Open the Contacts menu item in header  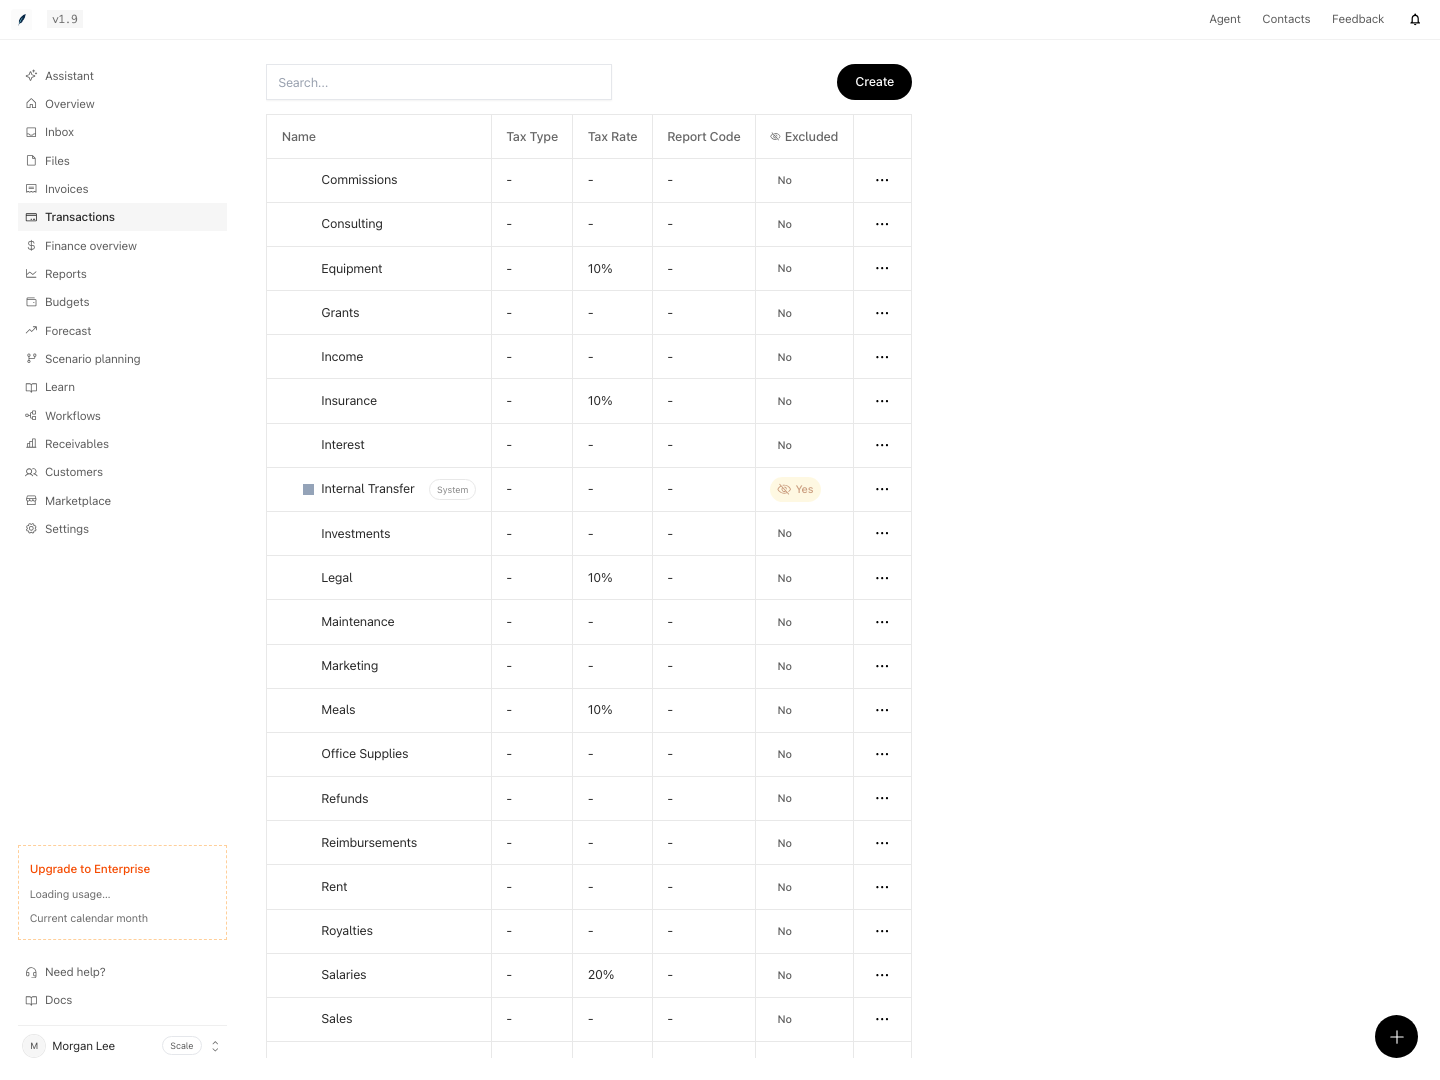click(1286, 19)
